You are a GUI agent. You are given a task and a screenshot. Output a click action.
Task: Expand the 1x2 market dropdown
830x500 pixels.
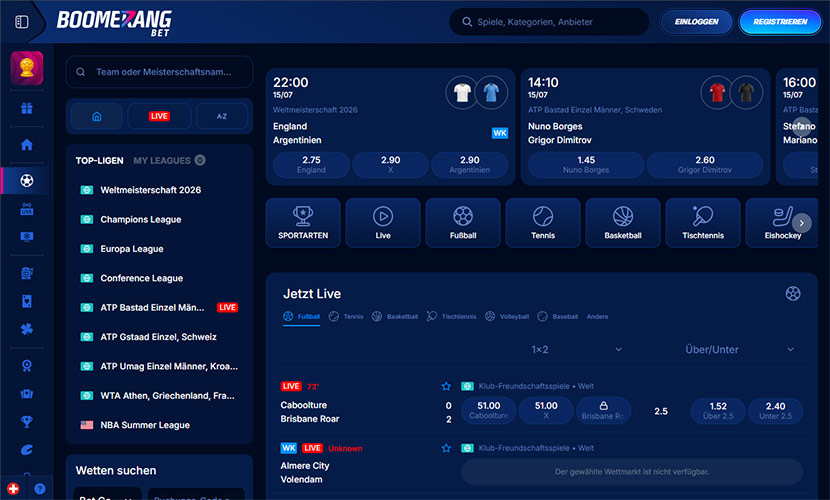click(x=576, y=349)
